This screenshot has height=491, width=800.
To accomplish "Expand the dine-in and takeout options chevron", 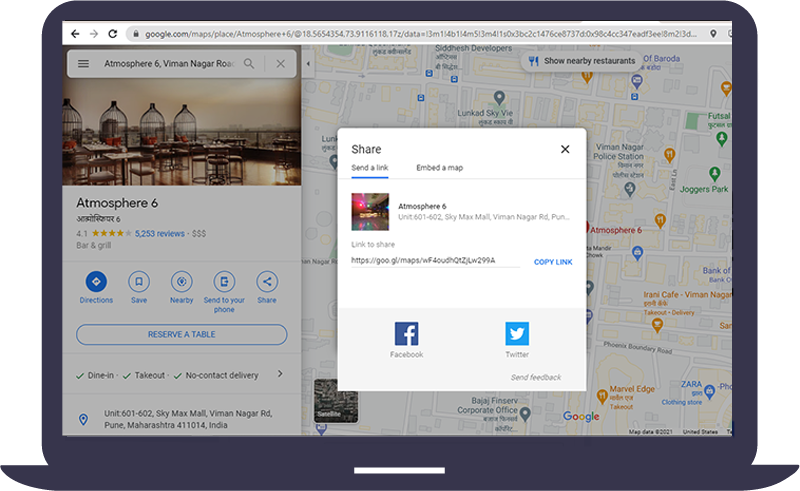I will click(x=280, y=374).
